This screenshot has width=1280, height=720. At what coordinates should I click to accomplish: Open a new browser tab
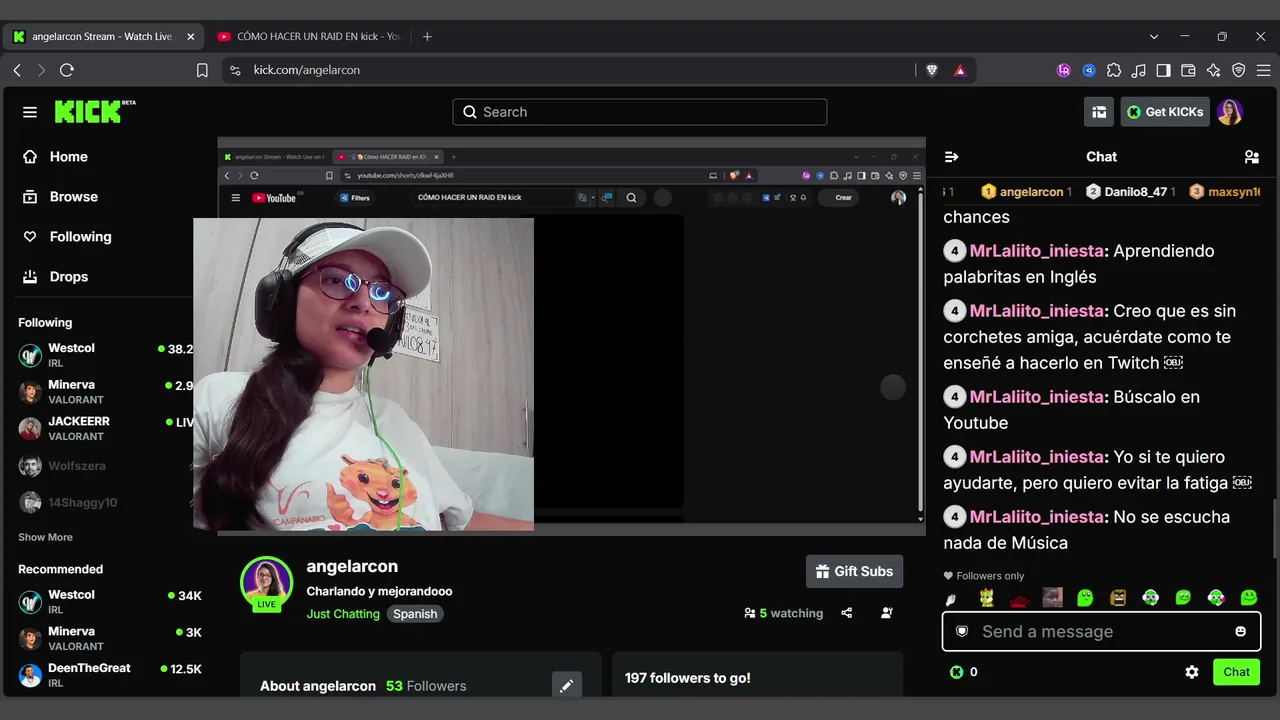click(x=427, y=37)
